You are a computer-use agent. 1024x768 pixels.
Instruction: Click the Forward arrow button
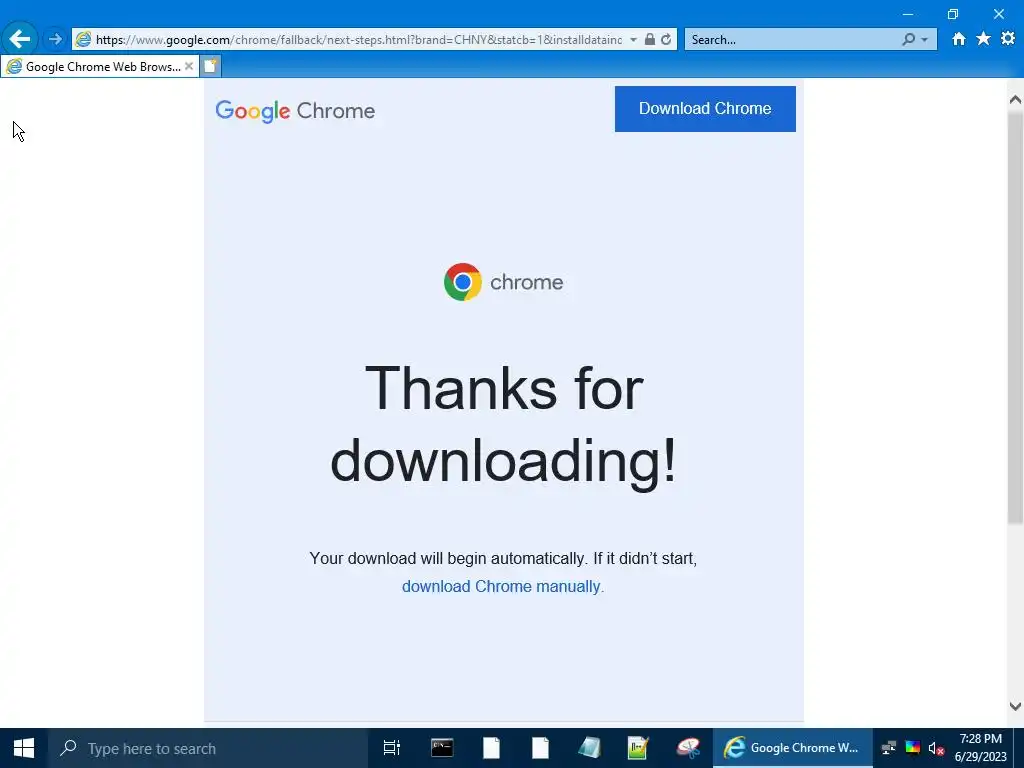(x=56, y=39)
